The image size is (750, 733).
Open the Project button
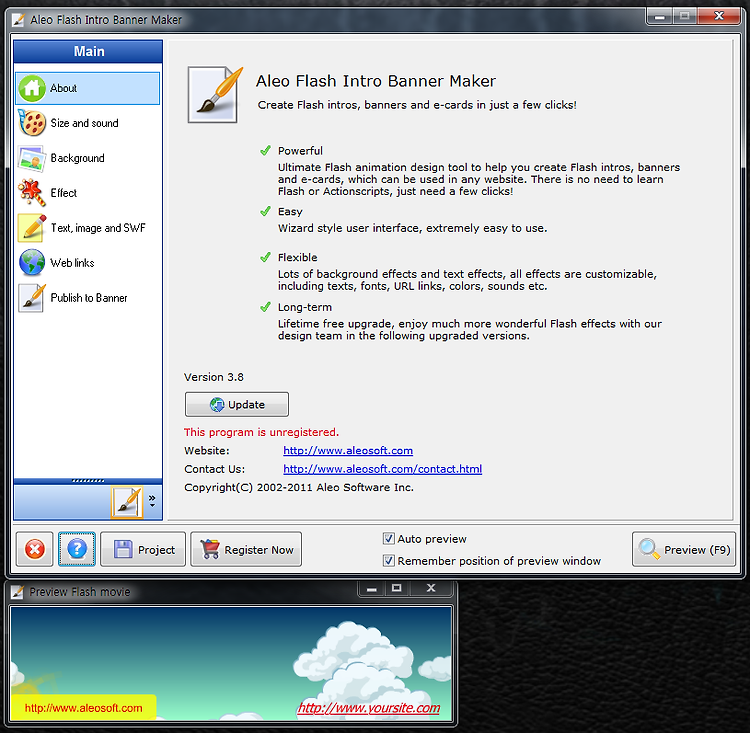[x=143, y=549]
